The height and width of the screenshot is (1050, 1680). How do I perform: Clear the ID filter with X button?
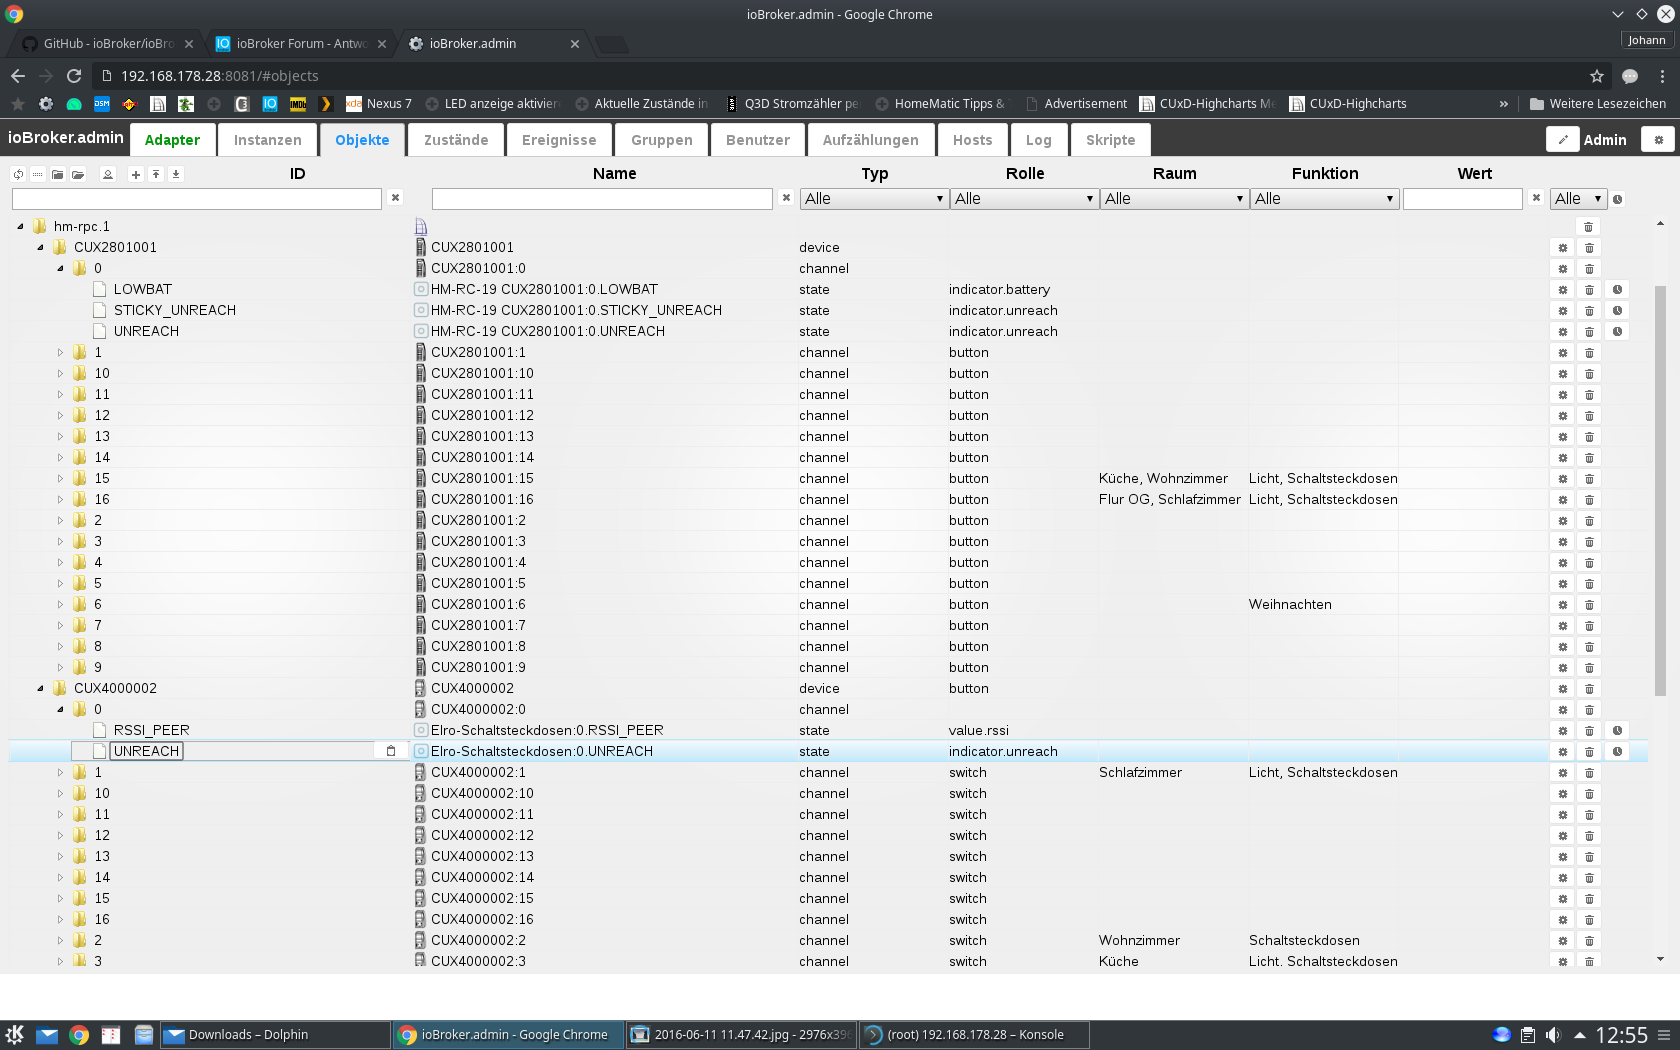click(x=395, y=198)
